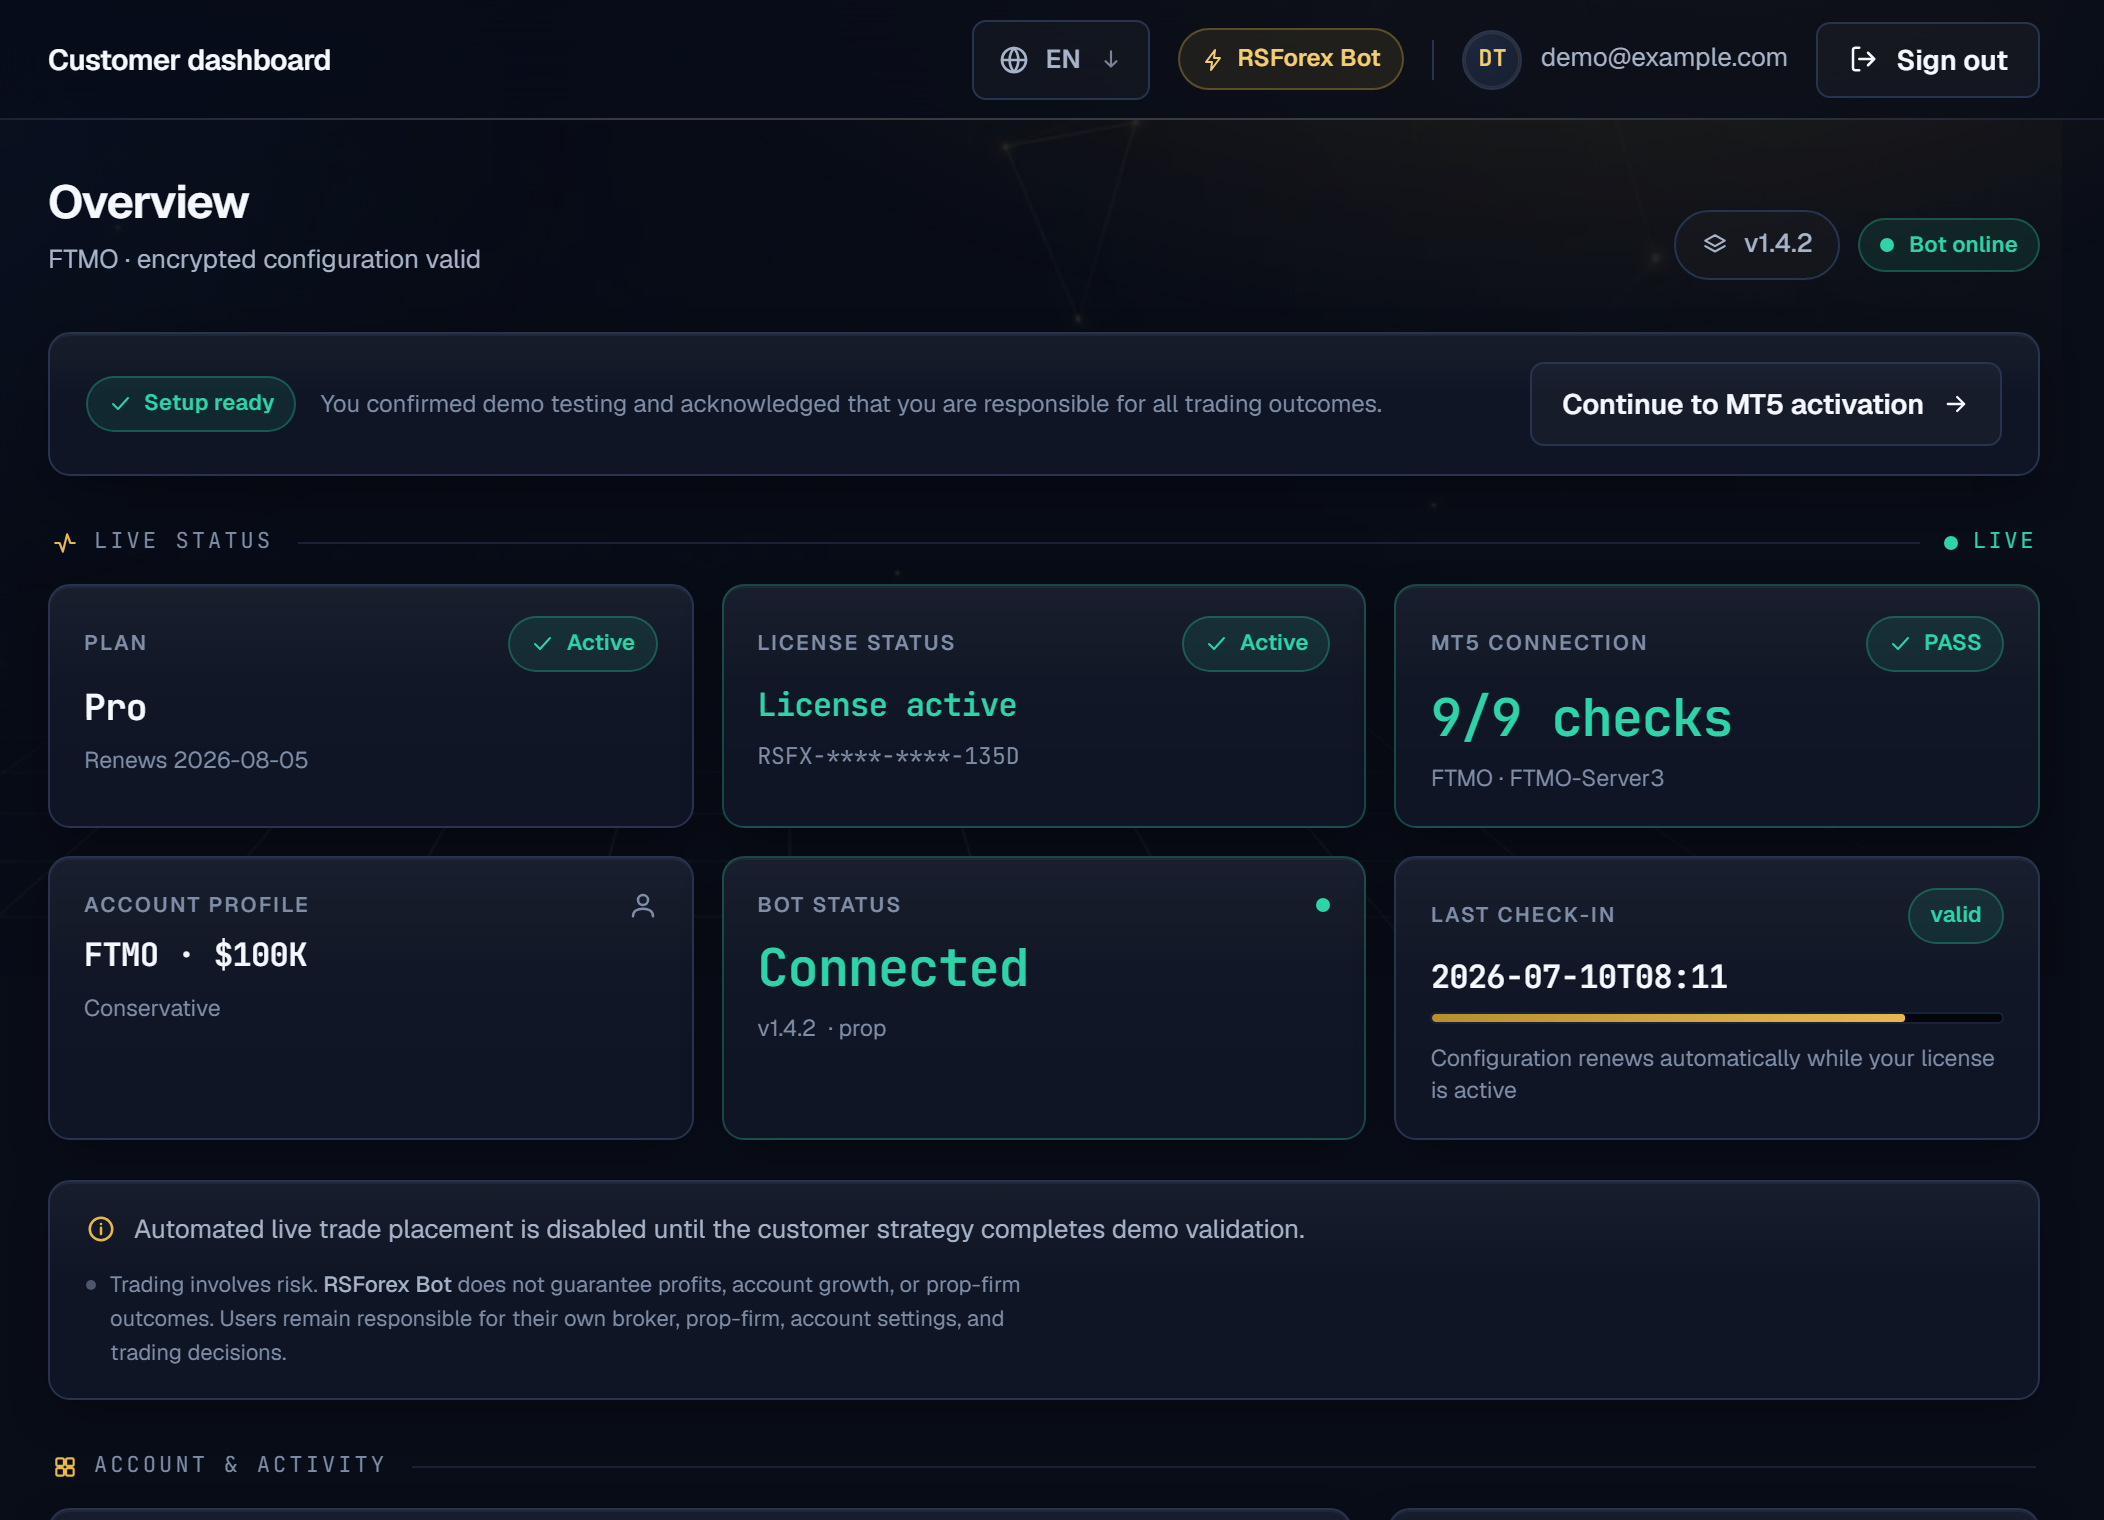This screenshot has width=2104, height=1520.
Task: Click the Bot online status pill
Action: pos(1948,245)
